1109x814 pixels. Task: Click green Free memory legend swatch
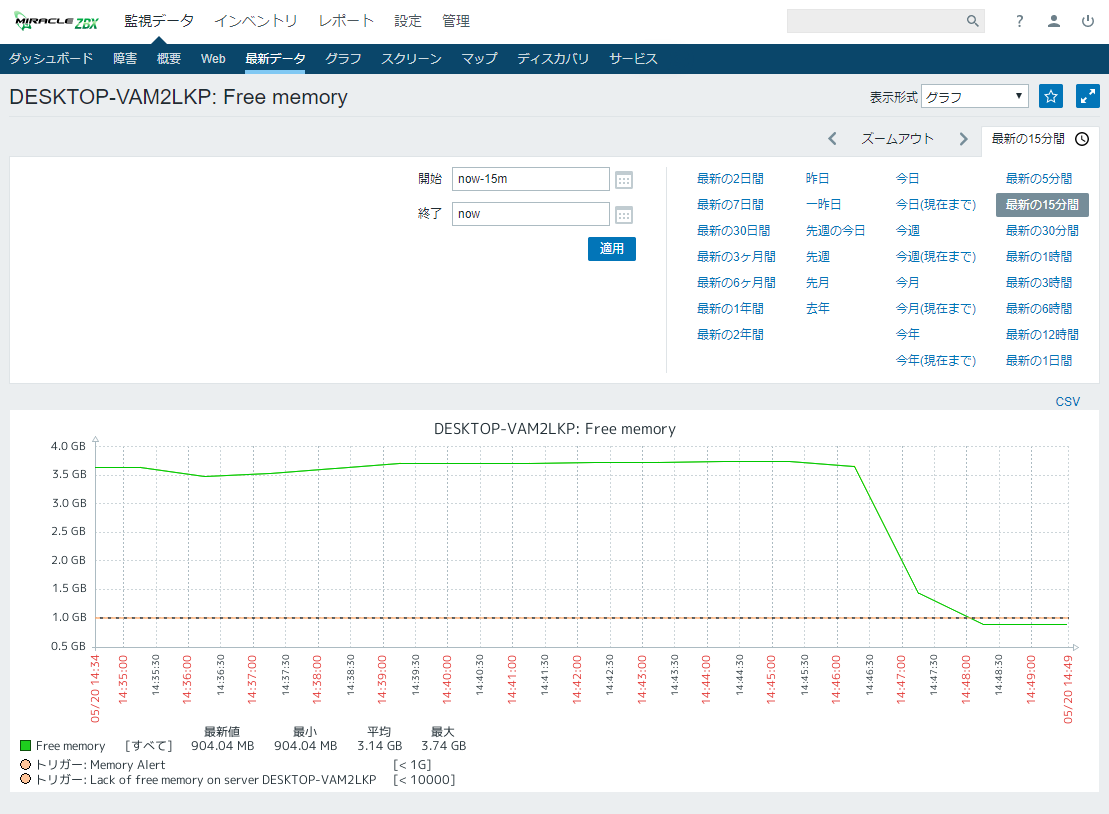point(25,746)
